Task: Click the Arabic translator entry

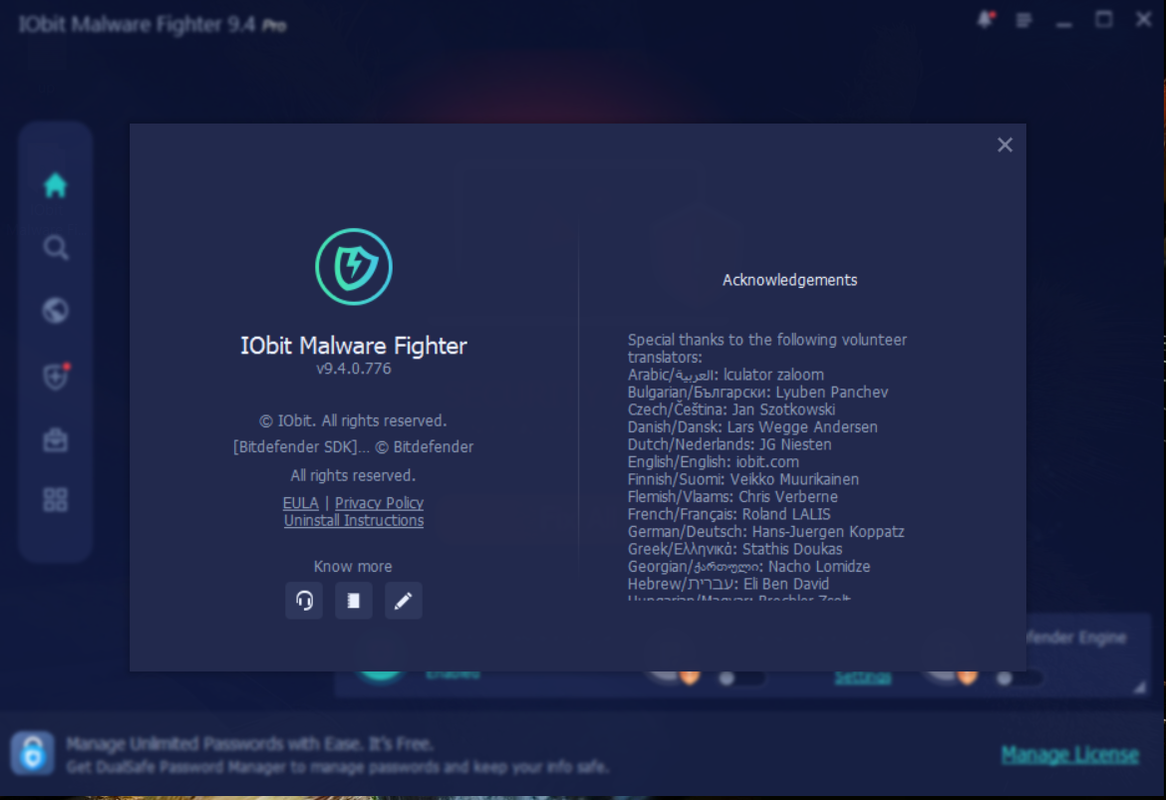Action: (726, 375)
